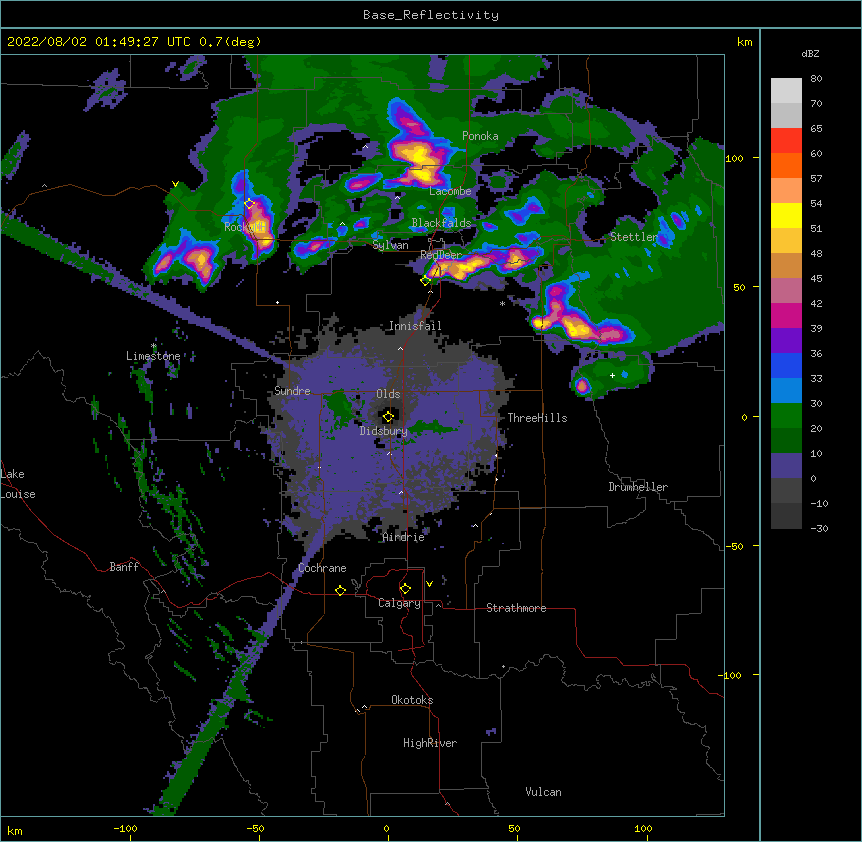Click the white asterisk above Limestone label
This screenshot has height=842, width=862.
click(x=153, y=346)
